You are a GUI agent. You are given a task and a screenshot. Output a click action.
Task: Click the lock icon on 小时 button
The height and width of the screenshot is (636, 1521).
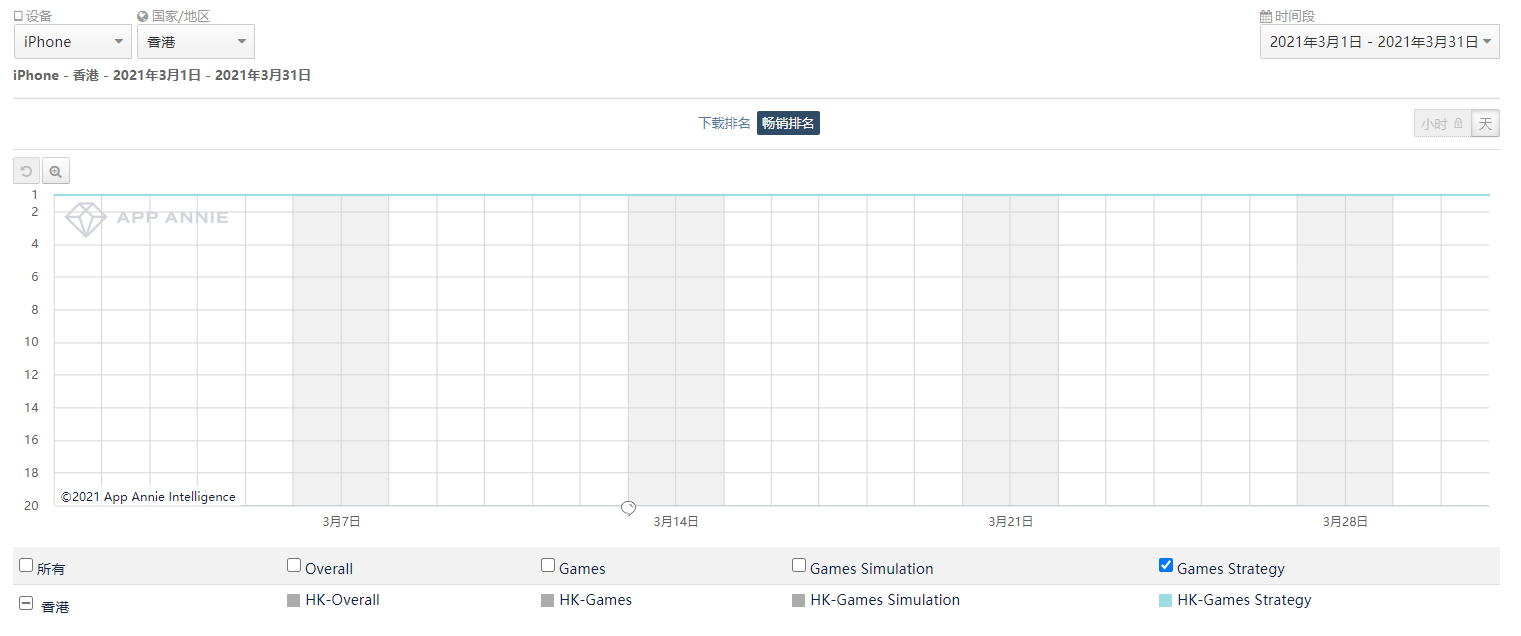pos(1459,124)
